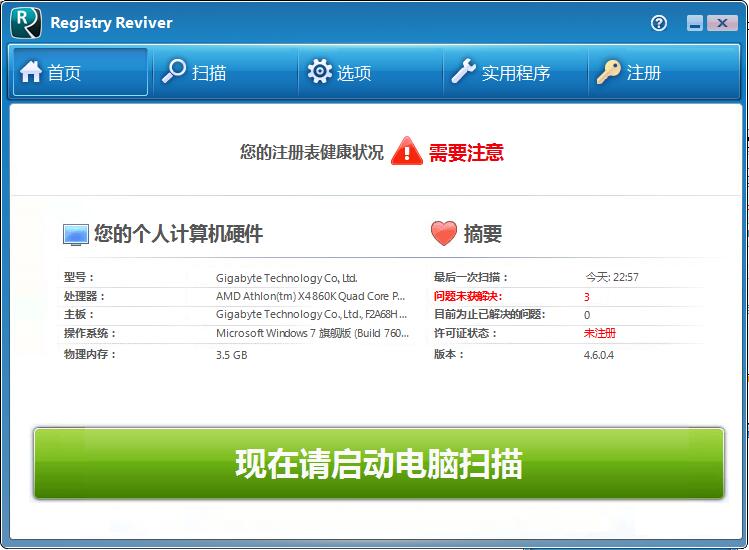Image resolution: width=749 pixels, height=550 pixels.
Task: Click the Registry Reviver logo icon
Action: (25, 21)
